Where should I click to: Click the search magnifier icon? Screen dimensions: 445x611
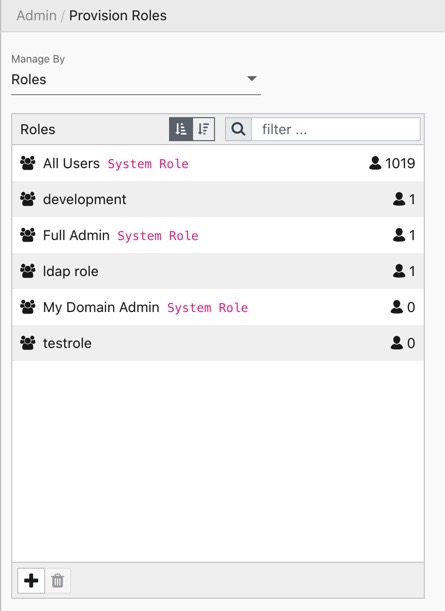click(238, 129)
